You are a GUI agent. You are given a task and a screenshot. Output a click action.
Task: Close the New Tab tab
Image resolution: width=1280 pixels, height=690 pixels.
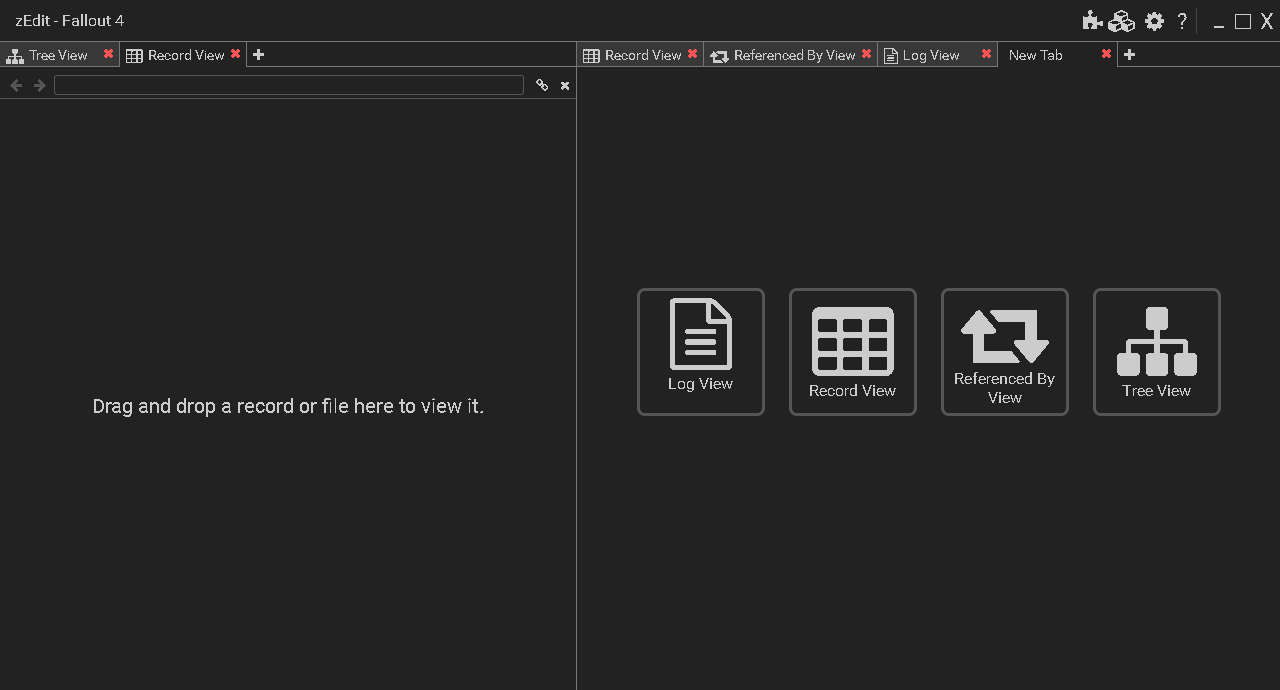coord(1106,54)
